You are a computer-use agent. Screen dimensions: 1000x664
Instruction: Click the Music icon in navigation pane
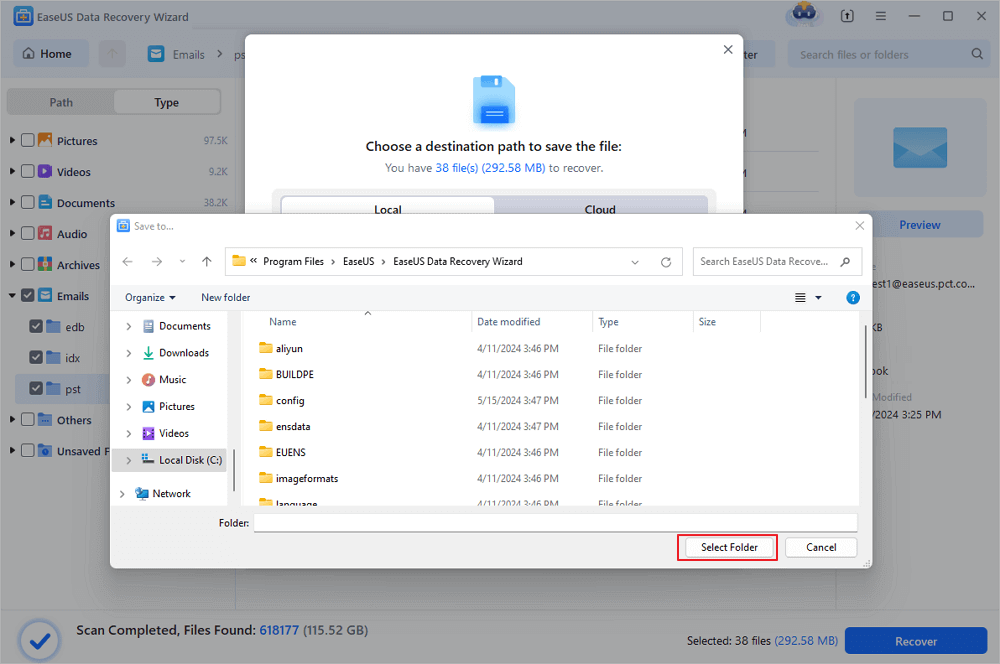tap(148, 380)
